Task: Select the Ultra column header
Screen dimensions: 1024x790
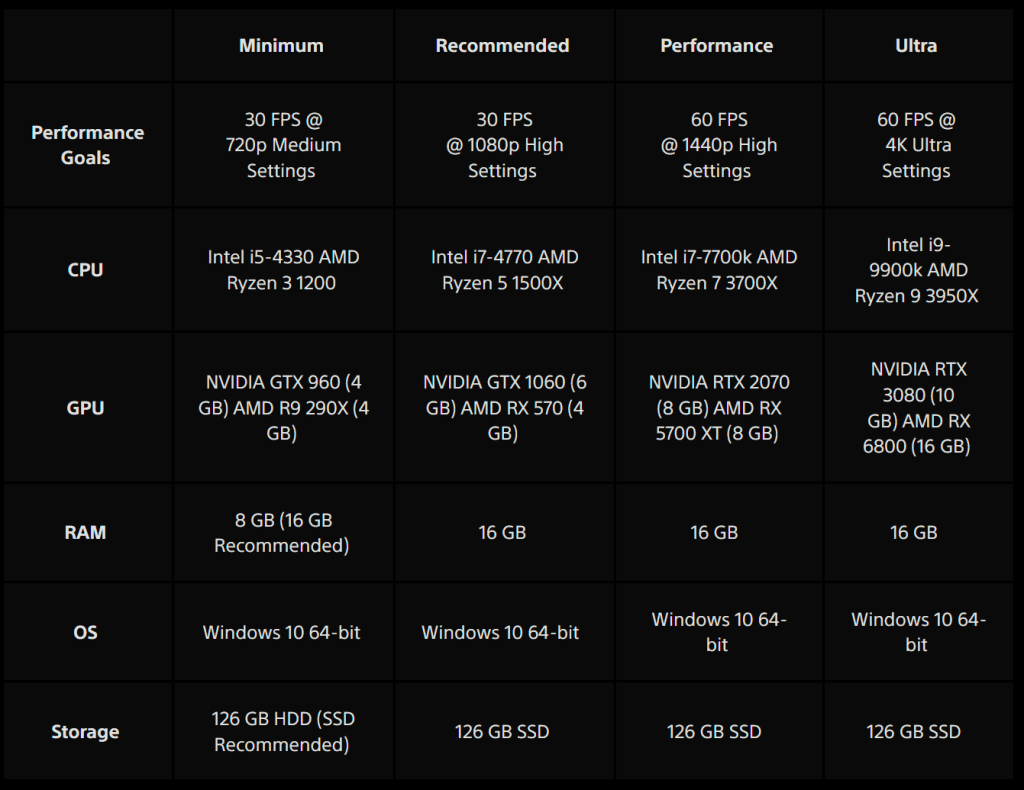Action: [x=916, y=45]
